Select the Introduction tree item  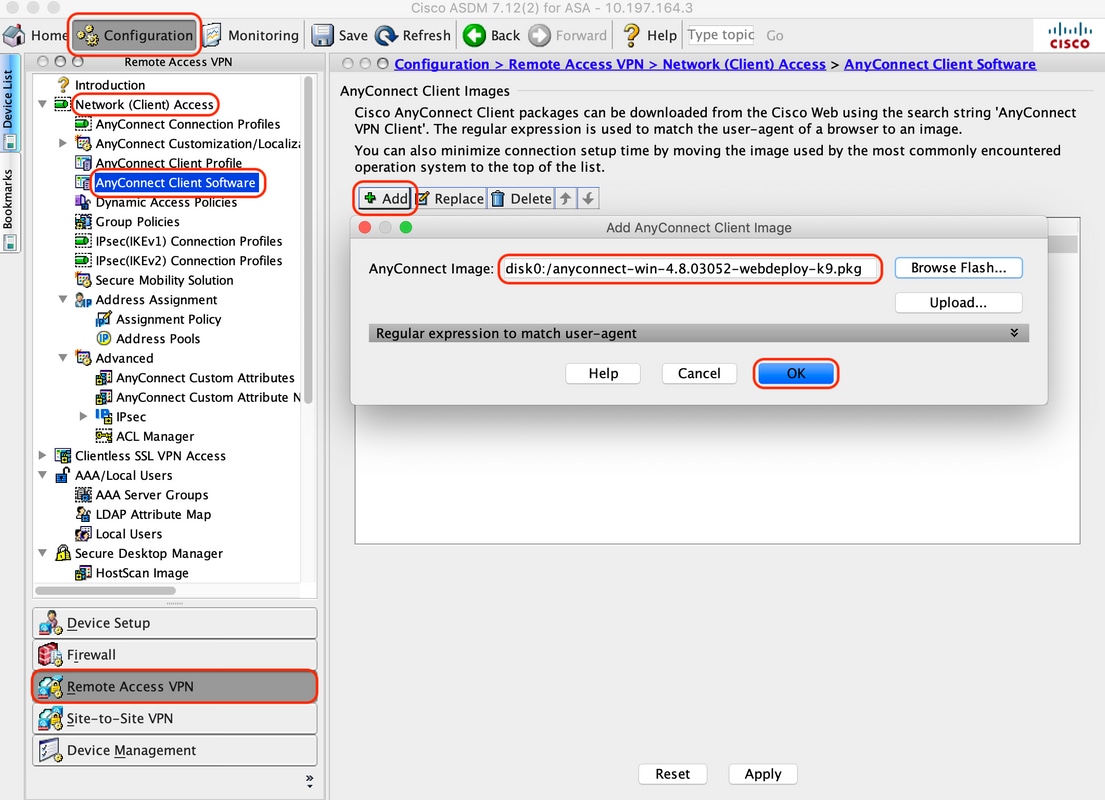[x=109, y=85]
